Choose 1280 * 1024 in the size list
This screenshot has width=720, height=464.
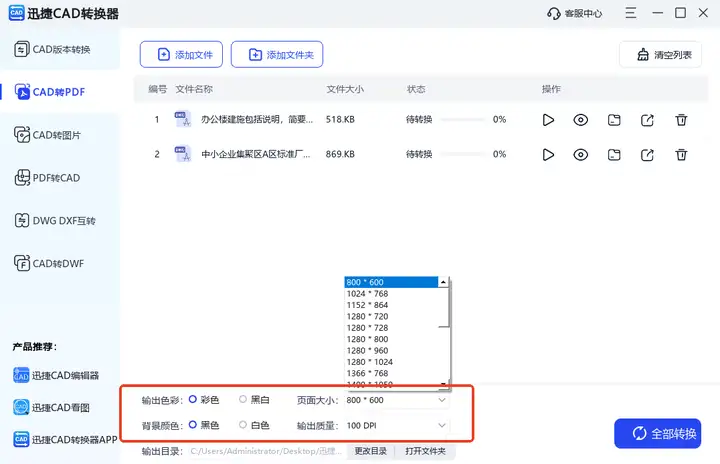coord(391,362)
